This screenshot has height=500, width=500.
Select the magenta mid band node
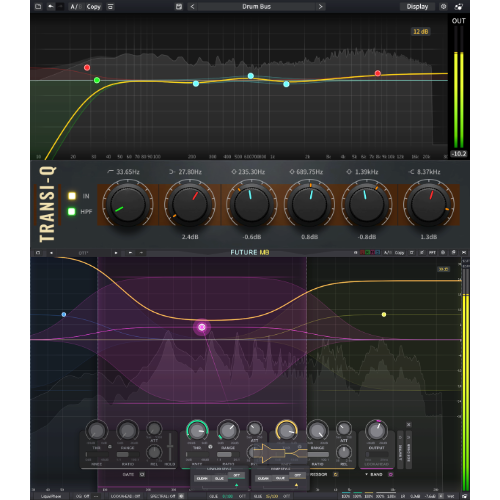pyautogui.click(x=202, y=327)
